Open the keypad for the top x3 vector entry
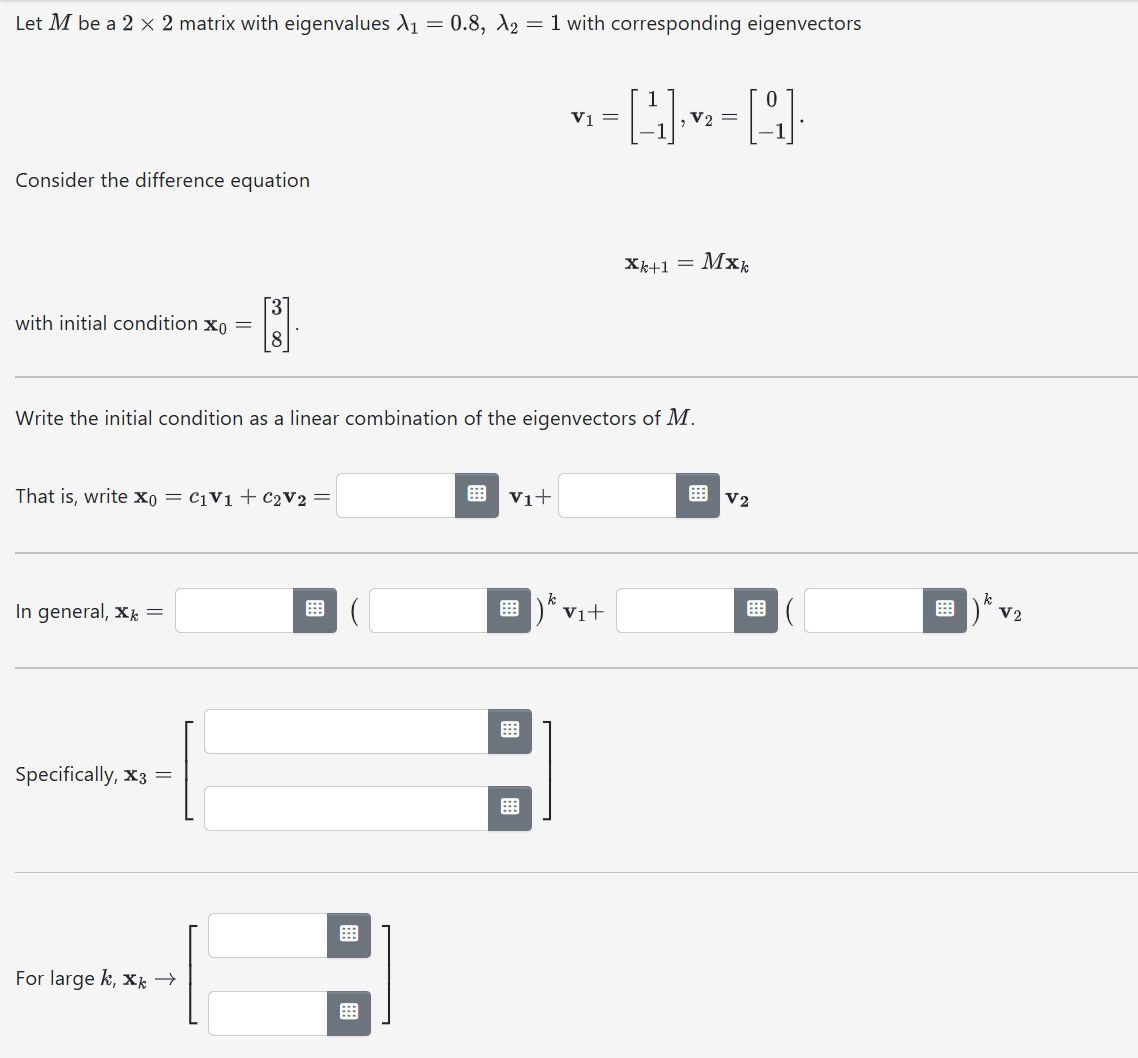Image resolution: width=1138 pixels, height=1058 pixels. (x=510, y=731)
